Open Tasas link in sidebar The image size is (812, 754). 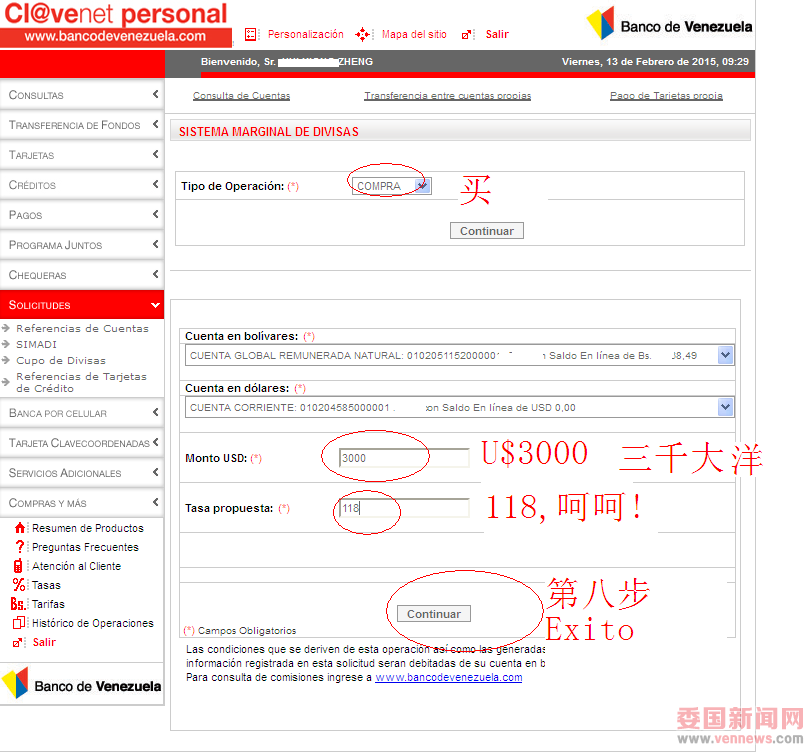[47, 585]
